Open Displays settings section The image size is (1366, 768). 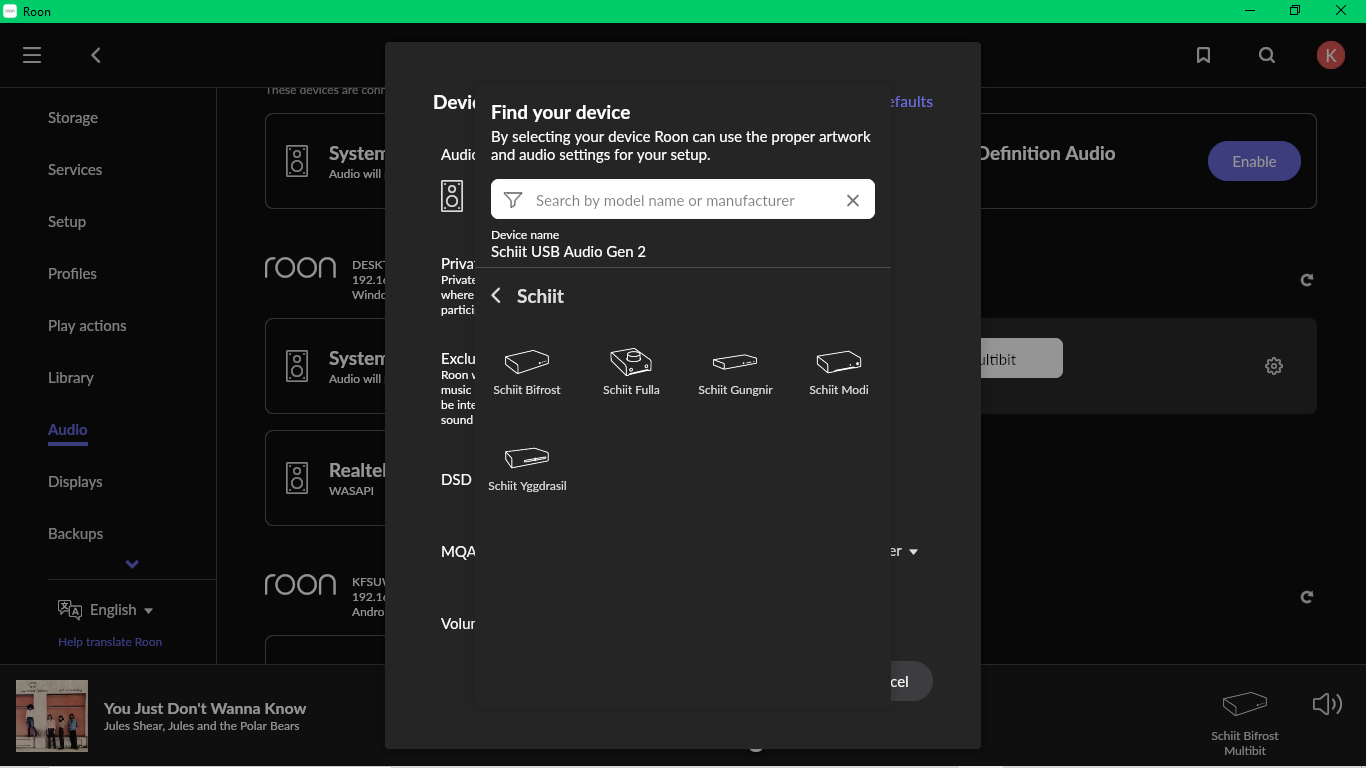pyautogui.click(x=75, y=482)
